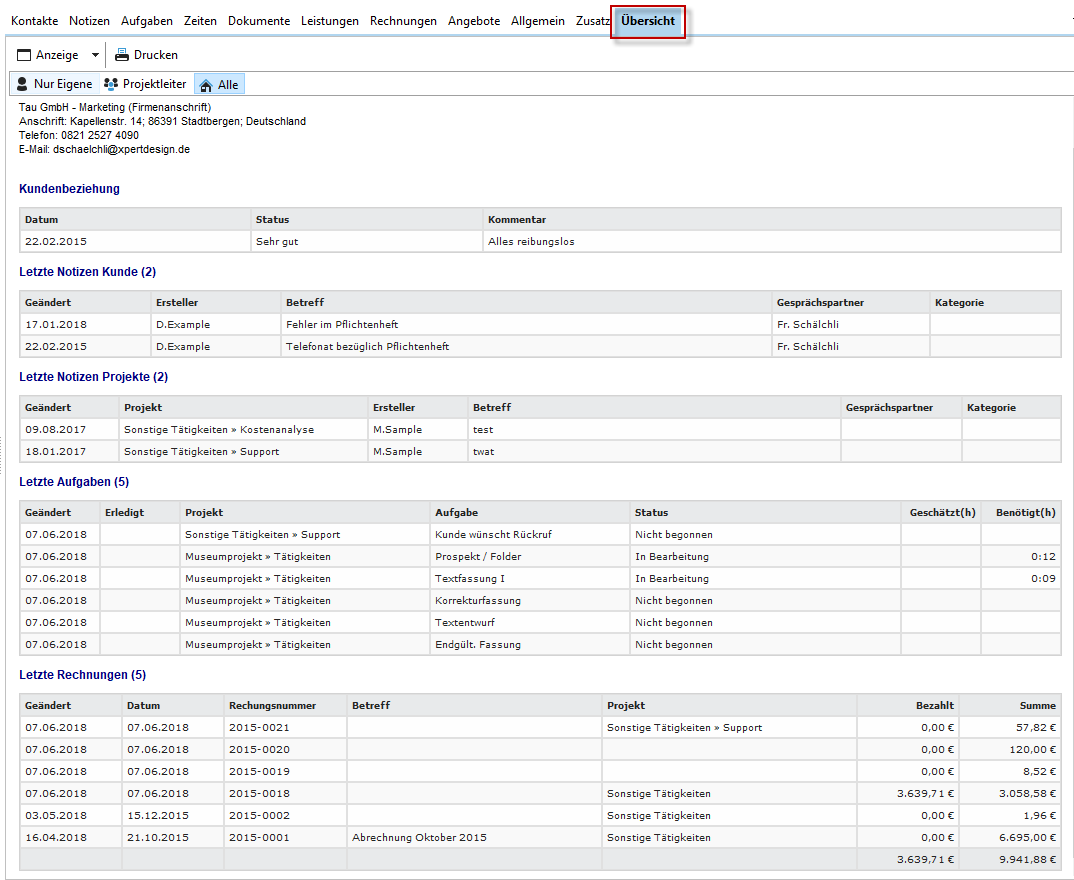Select the Übersicht tab

click(x=647, y=21)
